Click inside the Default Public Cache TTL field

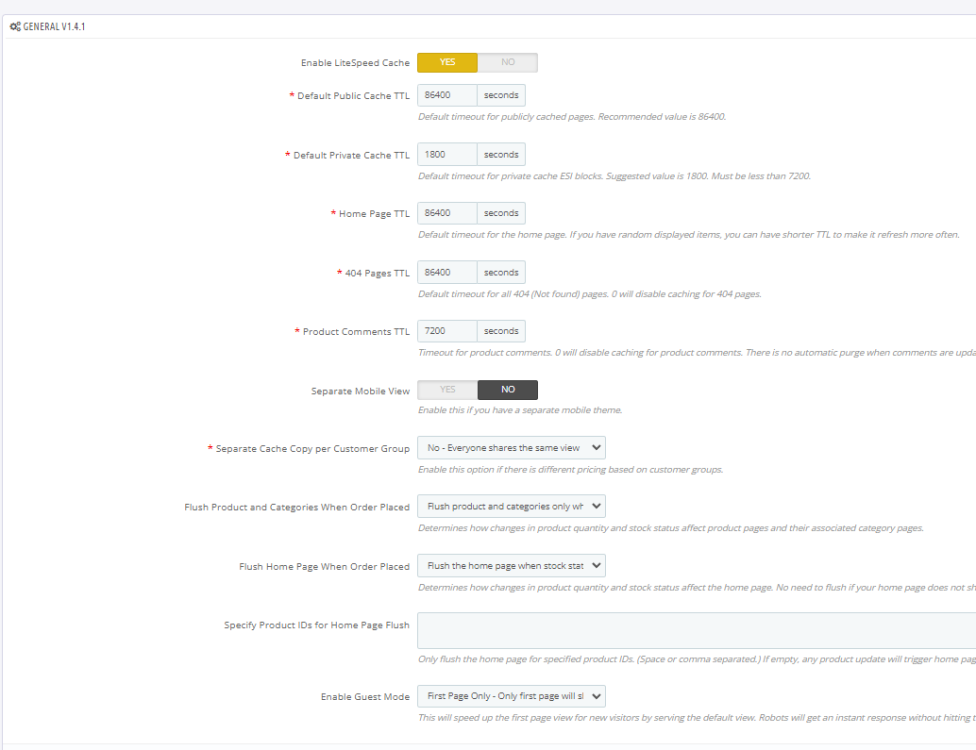pos(446,94)
